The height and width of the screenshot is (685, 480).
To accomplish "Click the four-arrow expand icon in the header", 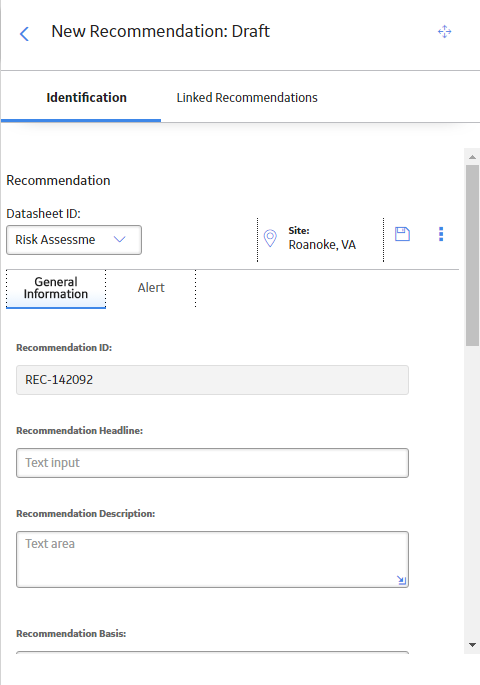I will click(x=445, y=31).
